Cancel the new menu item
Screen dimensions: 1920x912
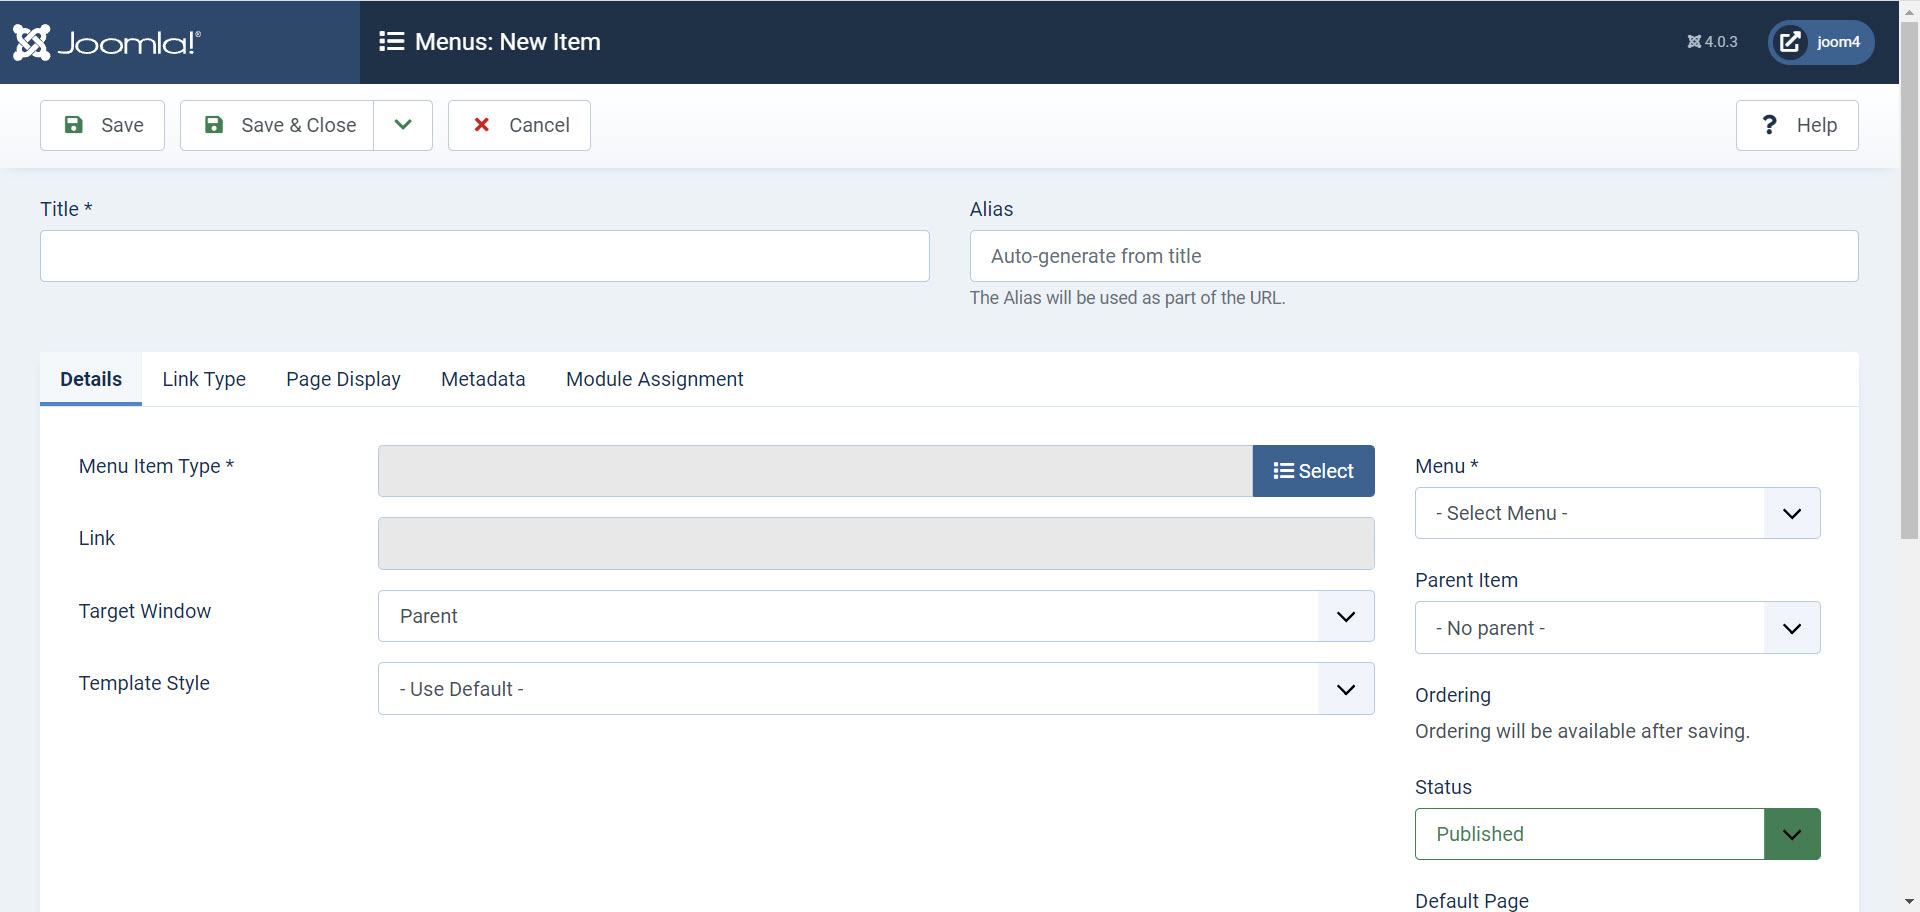click(519, 125)
